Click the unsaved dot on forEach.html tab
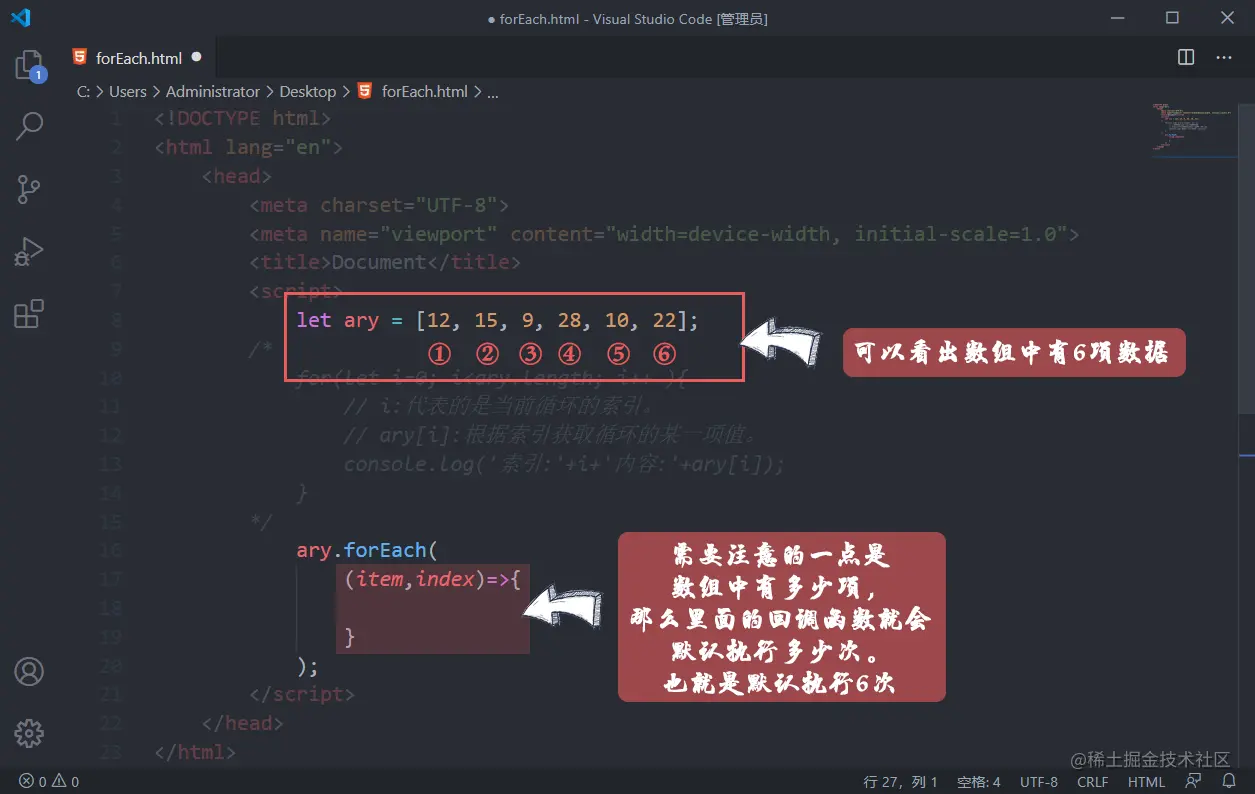 pyautogui.click(x=196, y=57)
